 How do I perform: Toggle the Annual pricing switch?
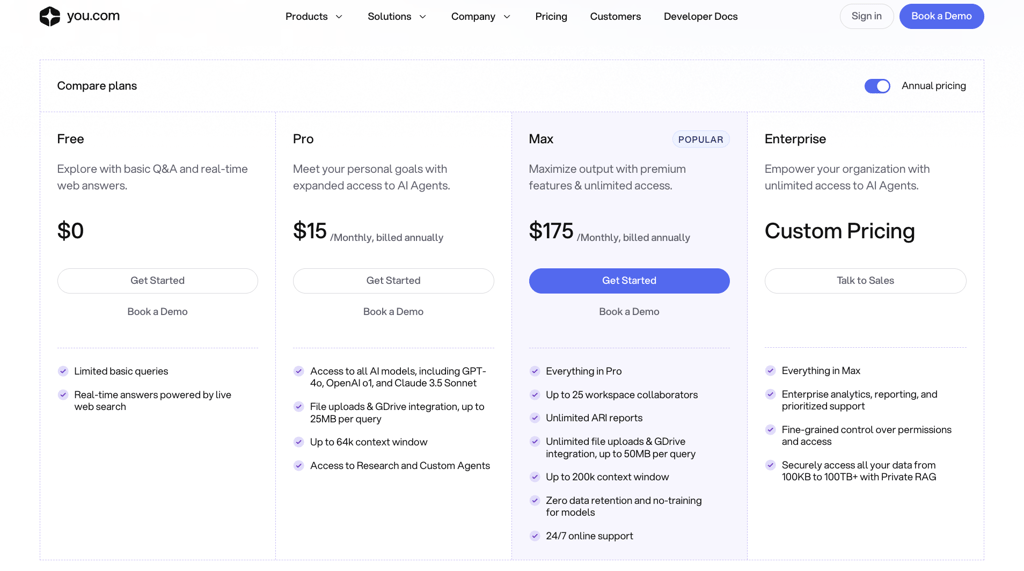pyautogui.click(x=877, y=86)
